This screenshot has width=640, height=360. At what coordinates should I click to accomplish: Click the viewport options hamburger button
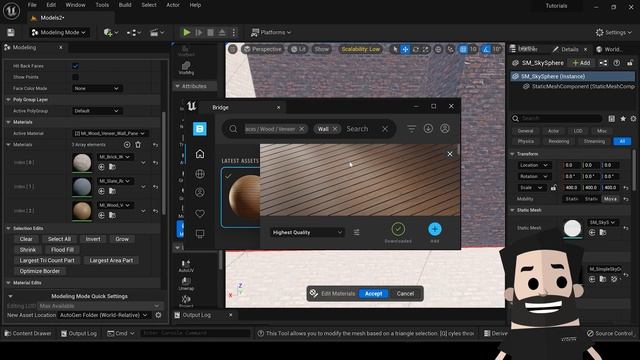(233, 49)
